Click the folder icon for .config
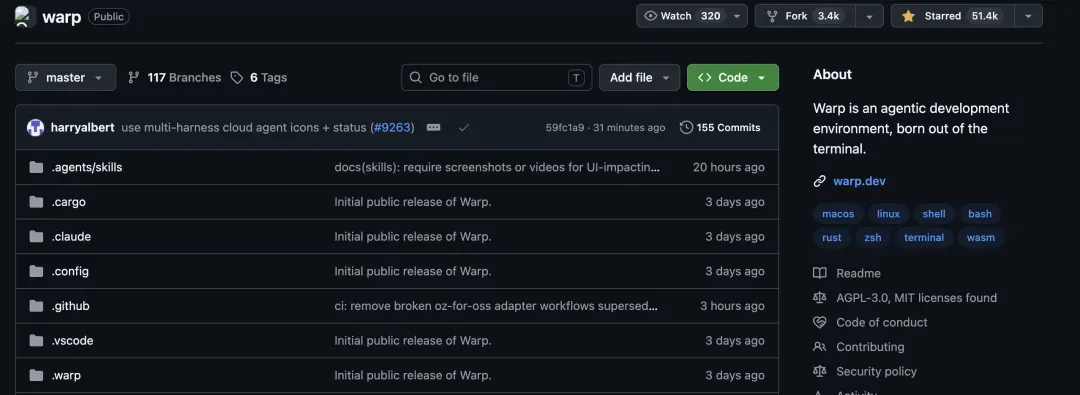Viewport: 1080px width, 395px height. (x=37, y=271)
